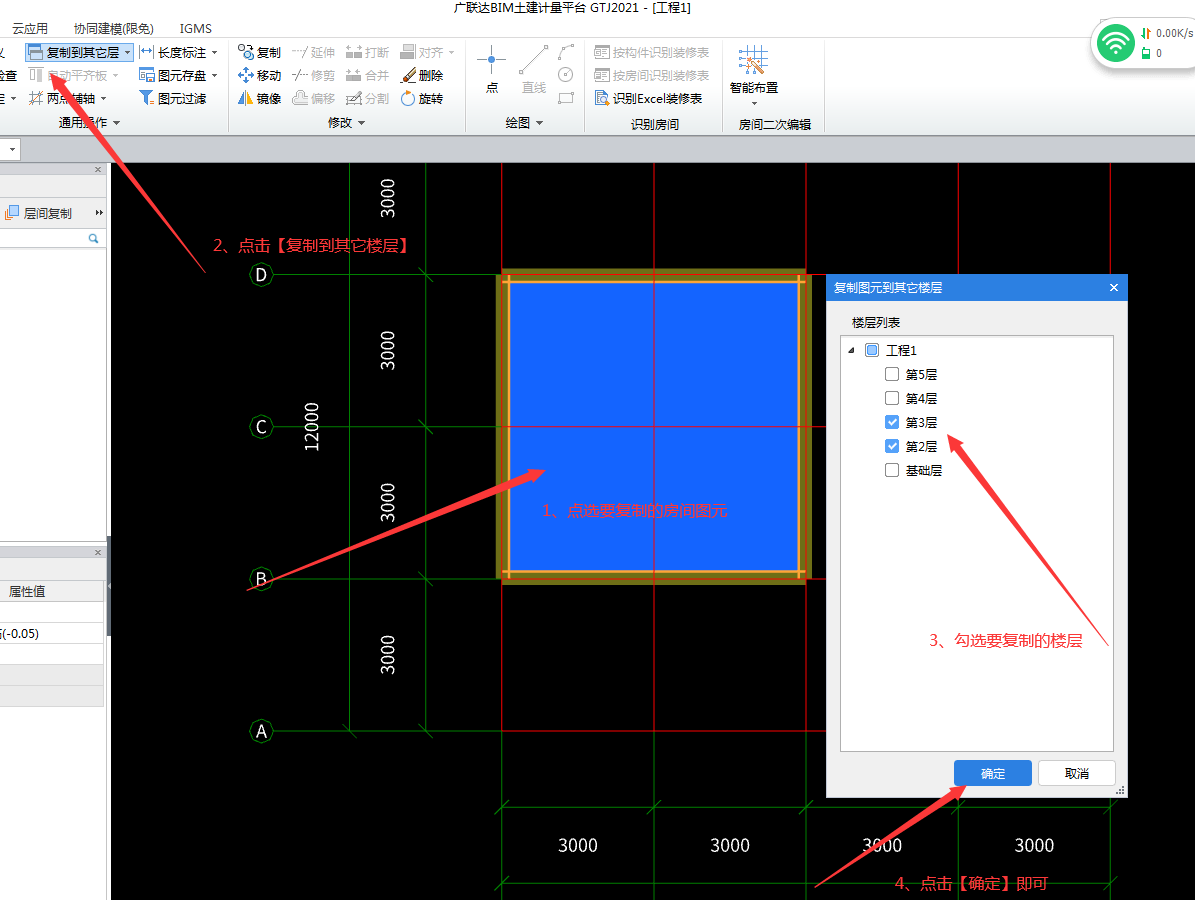Click the 打断 break tool
This screenshot has width=1195, height=900.
pyautogui.click(x=367, y=53)
